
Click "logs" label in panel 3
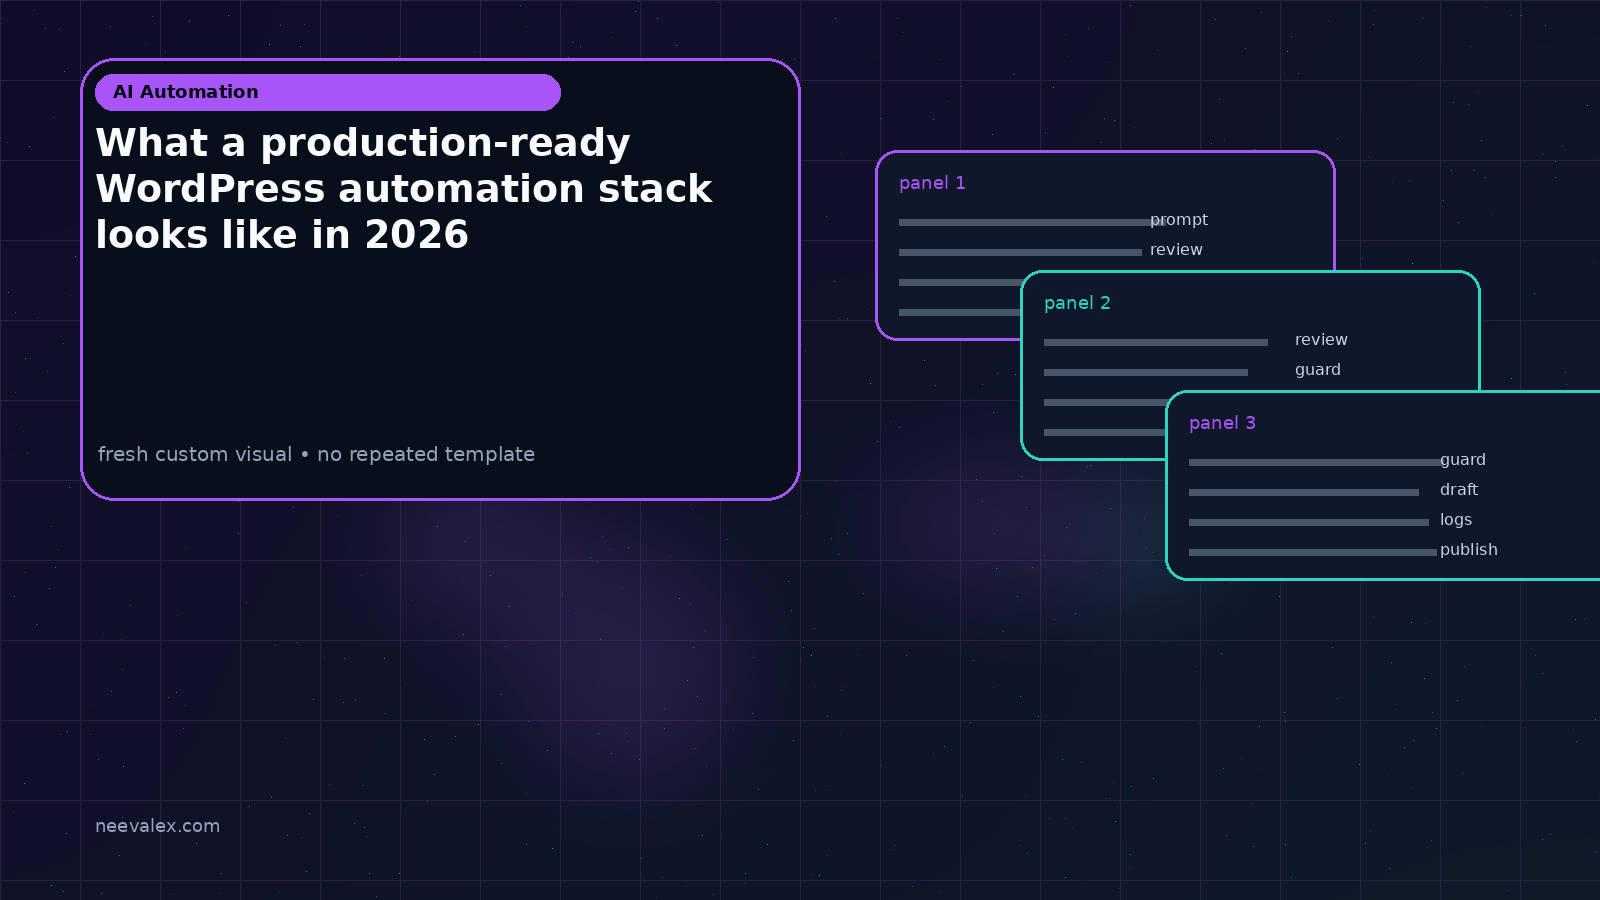pyautogui.click(x=1456, y=520)
